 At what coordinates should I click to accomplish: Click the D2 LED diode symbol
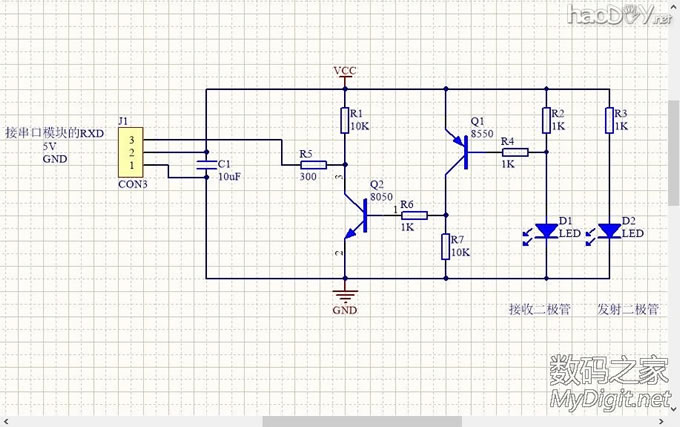608,231
